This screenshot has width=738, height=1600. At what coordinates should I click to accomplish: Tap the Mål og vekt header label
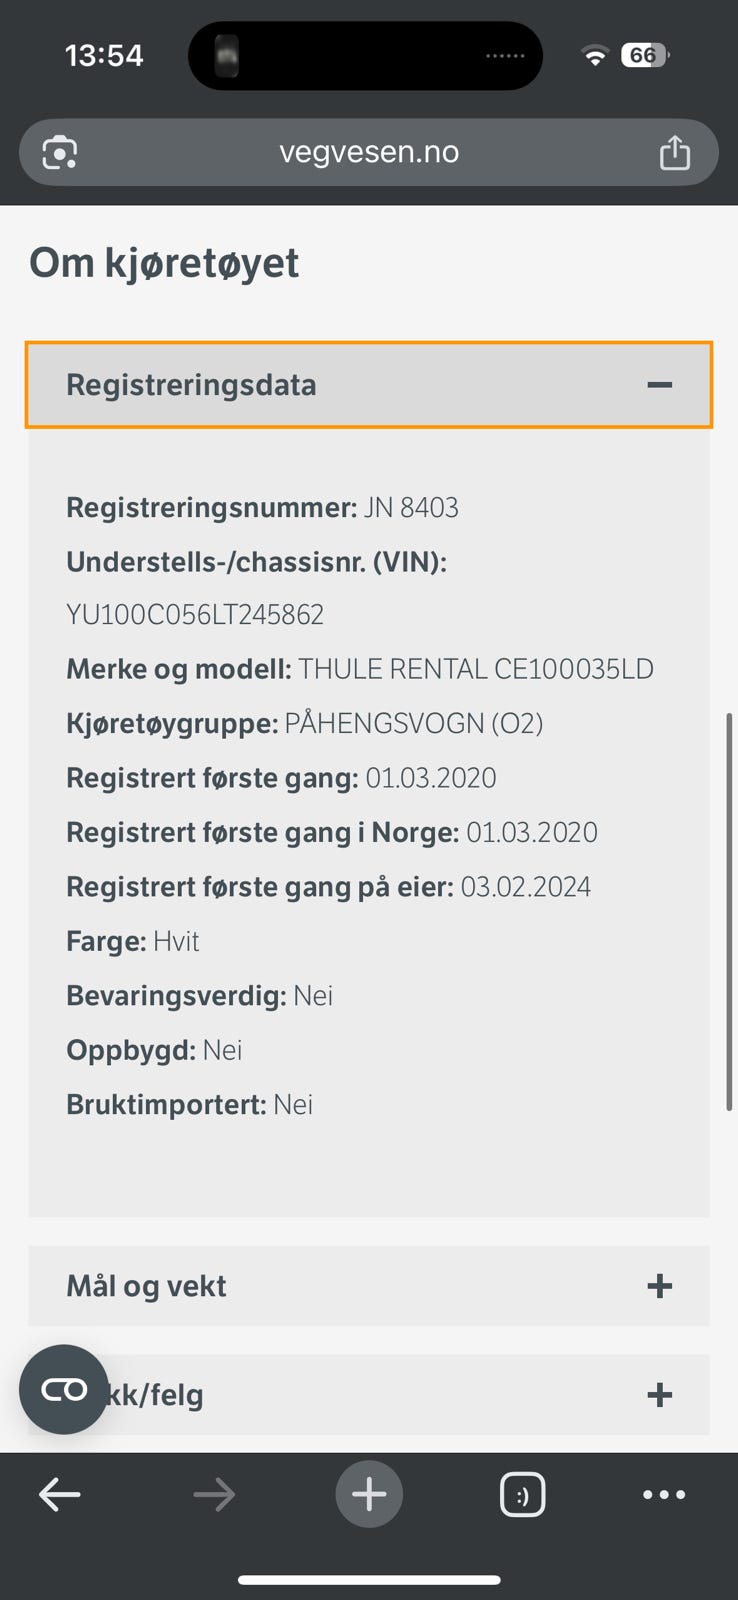pos(146,1286)
